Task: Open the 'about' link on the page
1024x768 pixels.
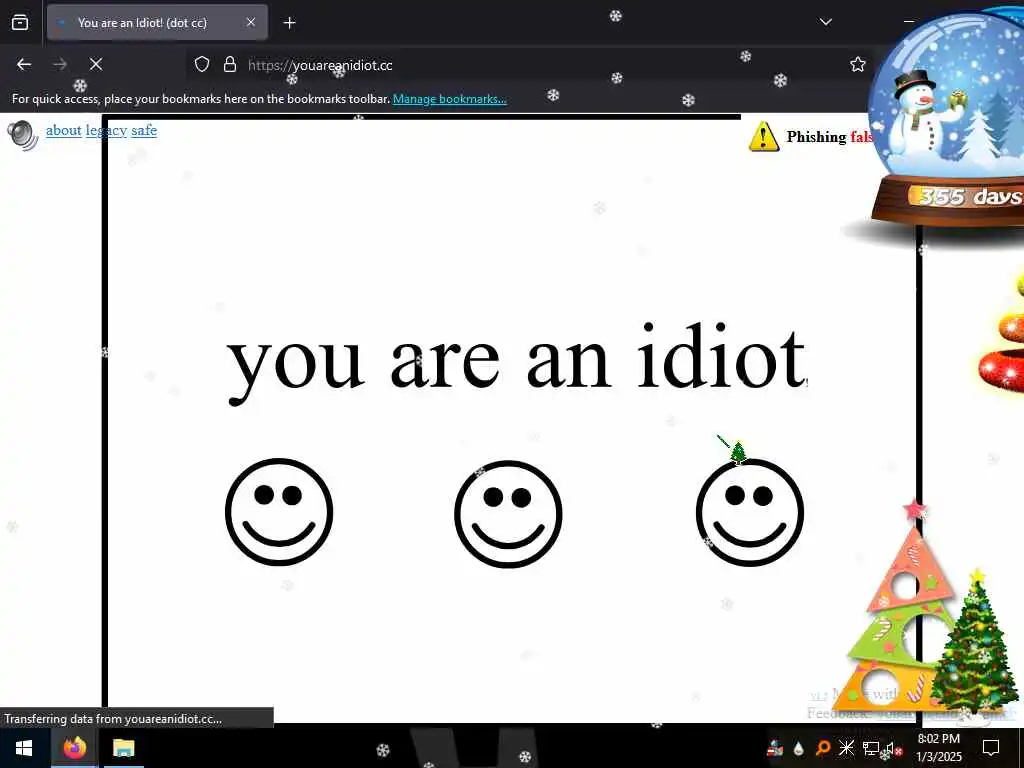Action: pos(63,130)
